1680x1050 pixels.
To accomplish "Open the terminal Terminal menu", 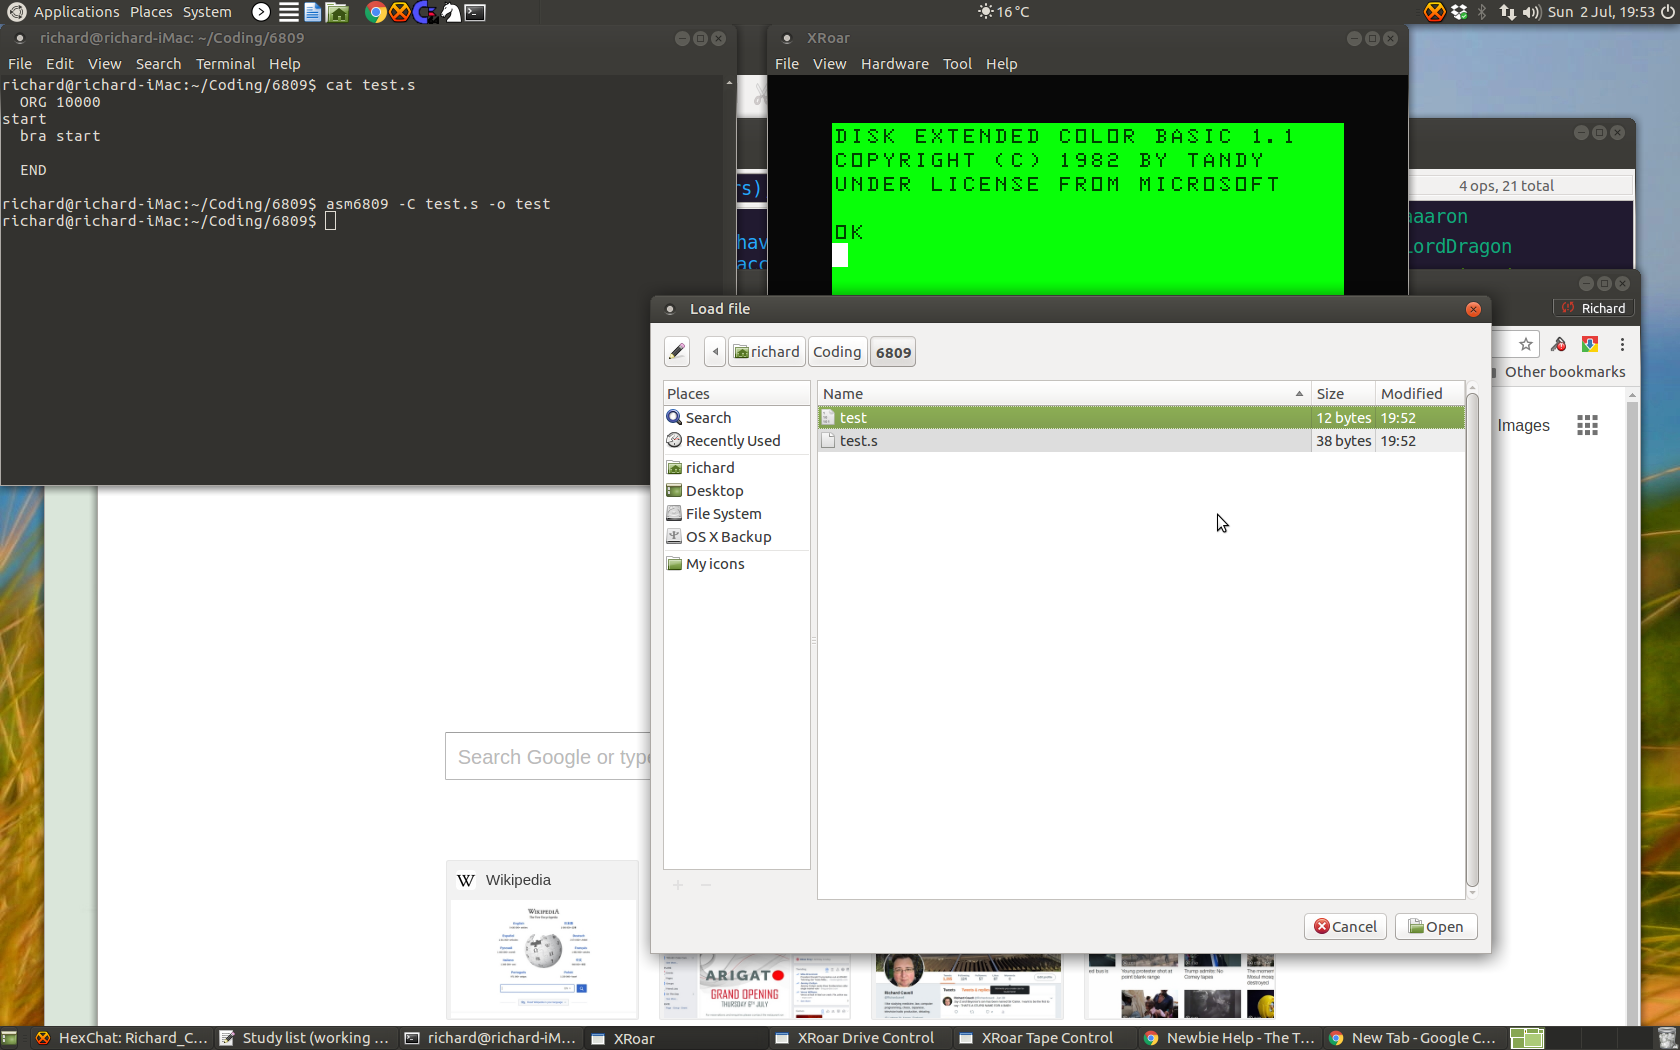I will tap(225, 64).
